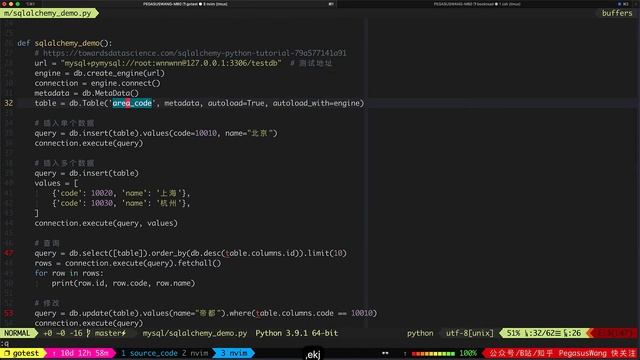Click the ,ekj keystroke overlay
The width and height of the screenshot is (640, 360).
[313, 354]
